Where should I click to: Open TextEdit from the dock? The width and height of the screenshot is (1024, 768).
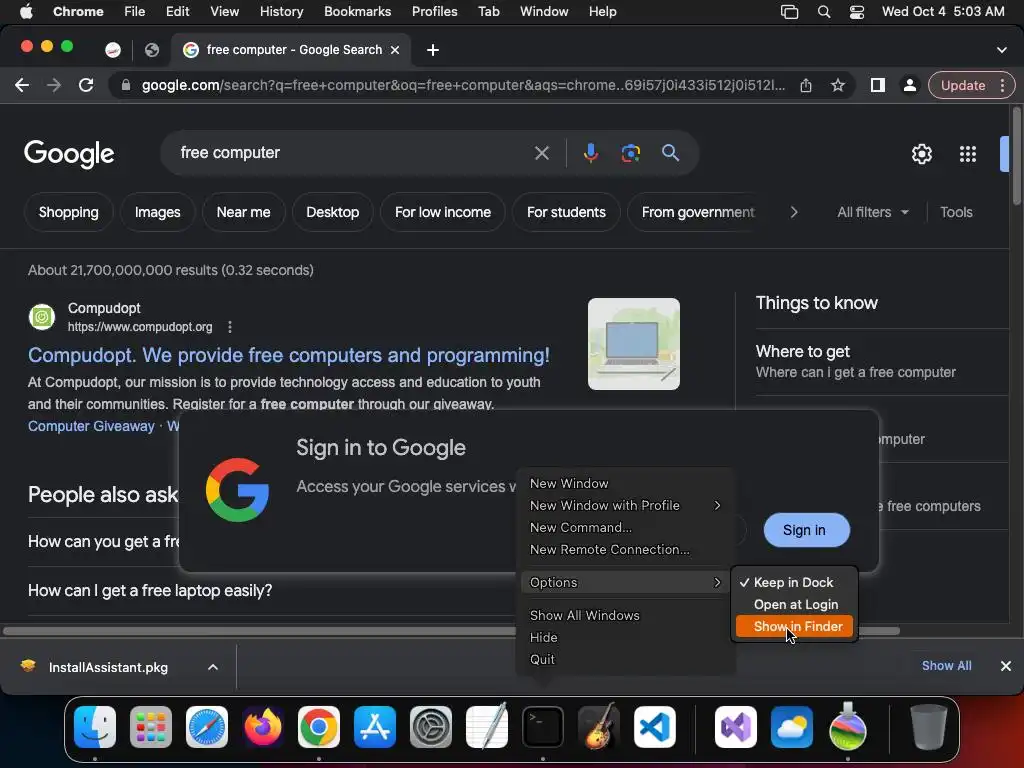[487, 727]
